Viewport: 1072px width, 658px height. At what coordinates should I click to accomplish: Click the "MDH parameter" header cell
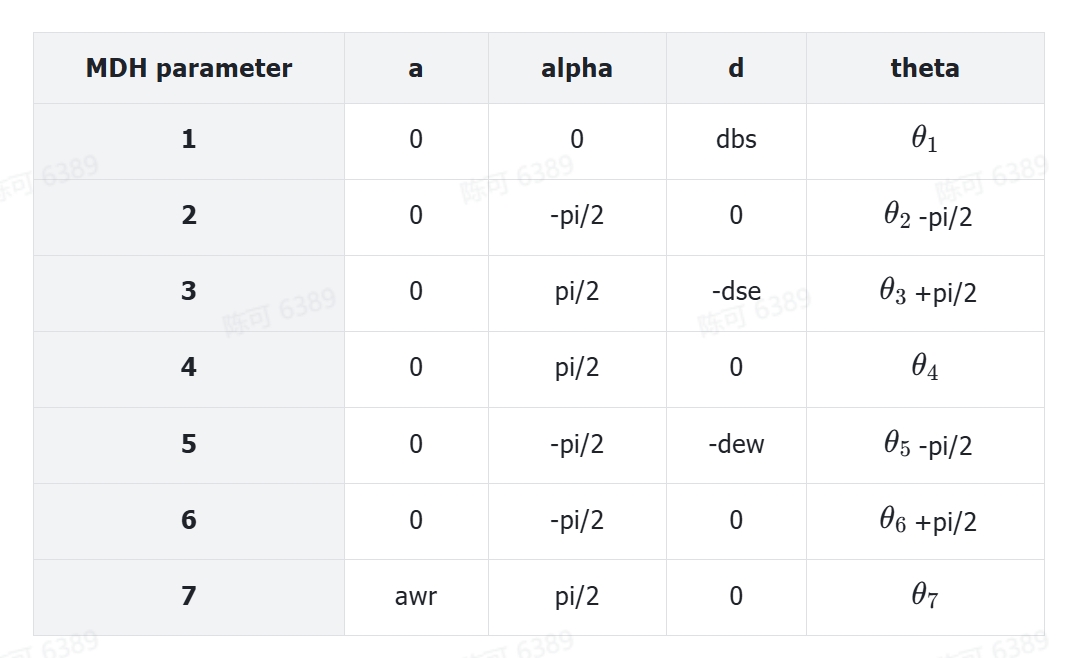pyautogui.click(x=189, y=68)
